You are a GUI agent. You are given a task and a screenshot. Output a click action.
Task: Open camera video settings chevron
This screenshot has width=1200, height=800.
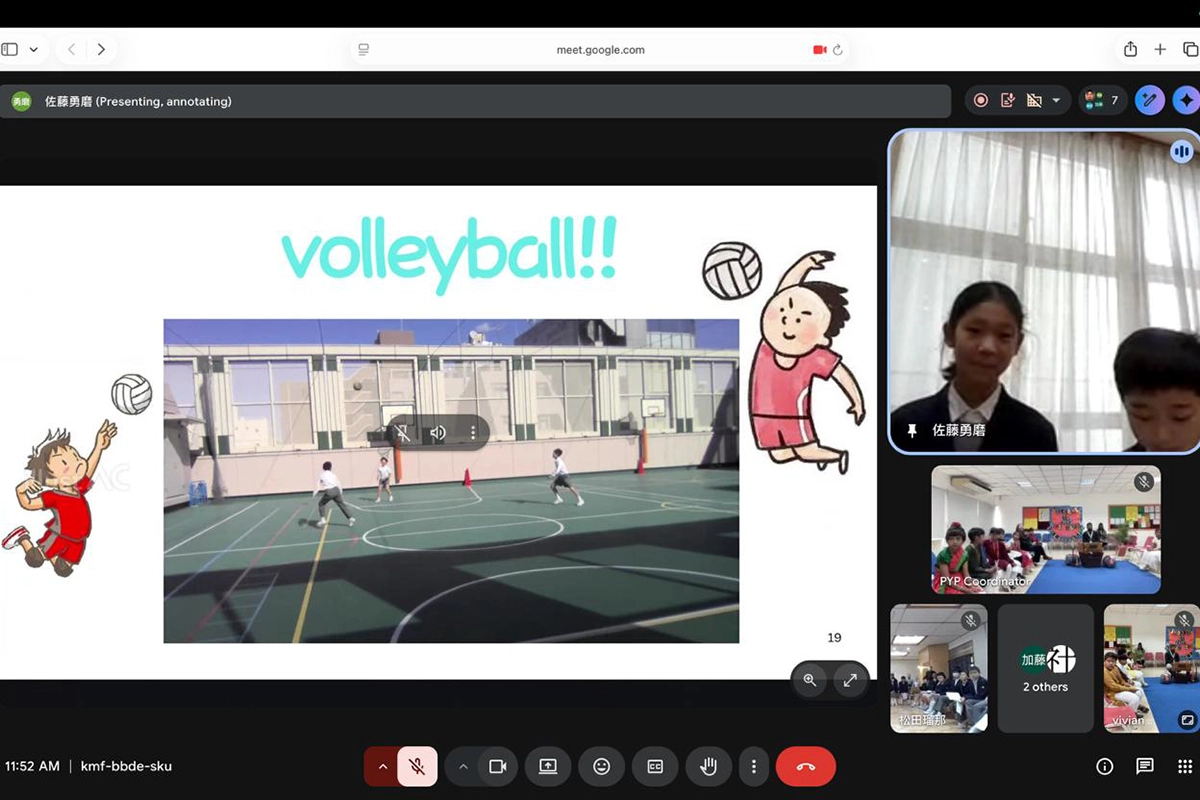[x=462, y=767]
